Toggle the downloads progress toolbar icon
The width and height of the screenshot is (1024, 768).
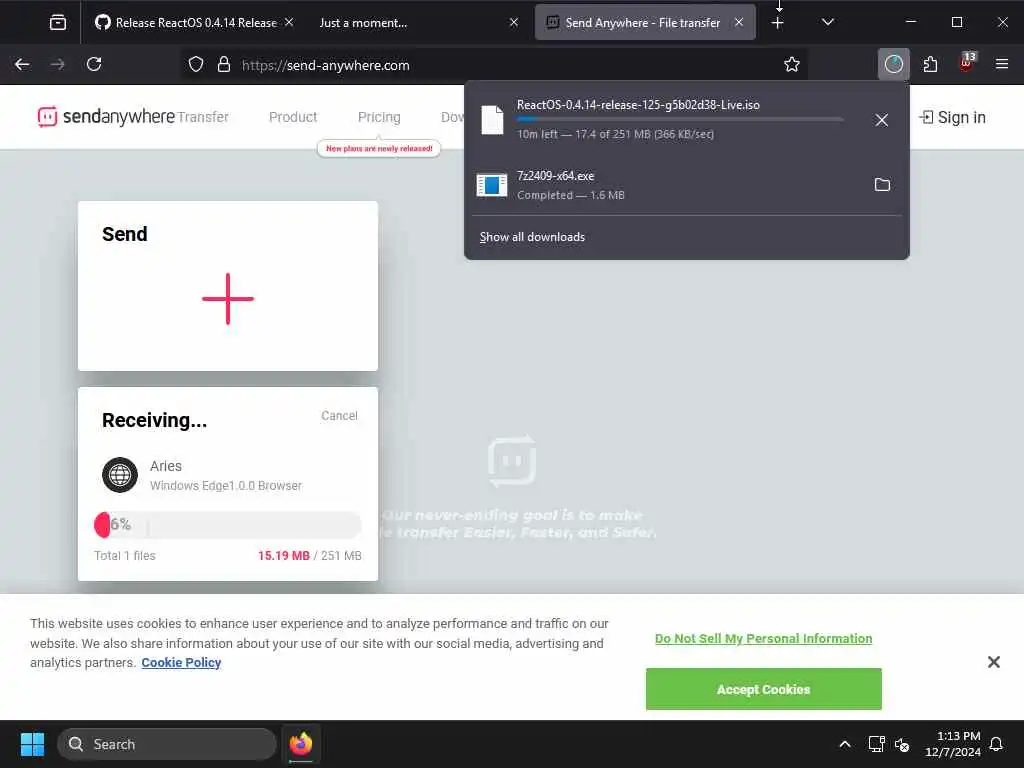(x=893, y=65)
